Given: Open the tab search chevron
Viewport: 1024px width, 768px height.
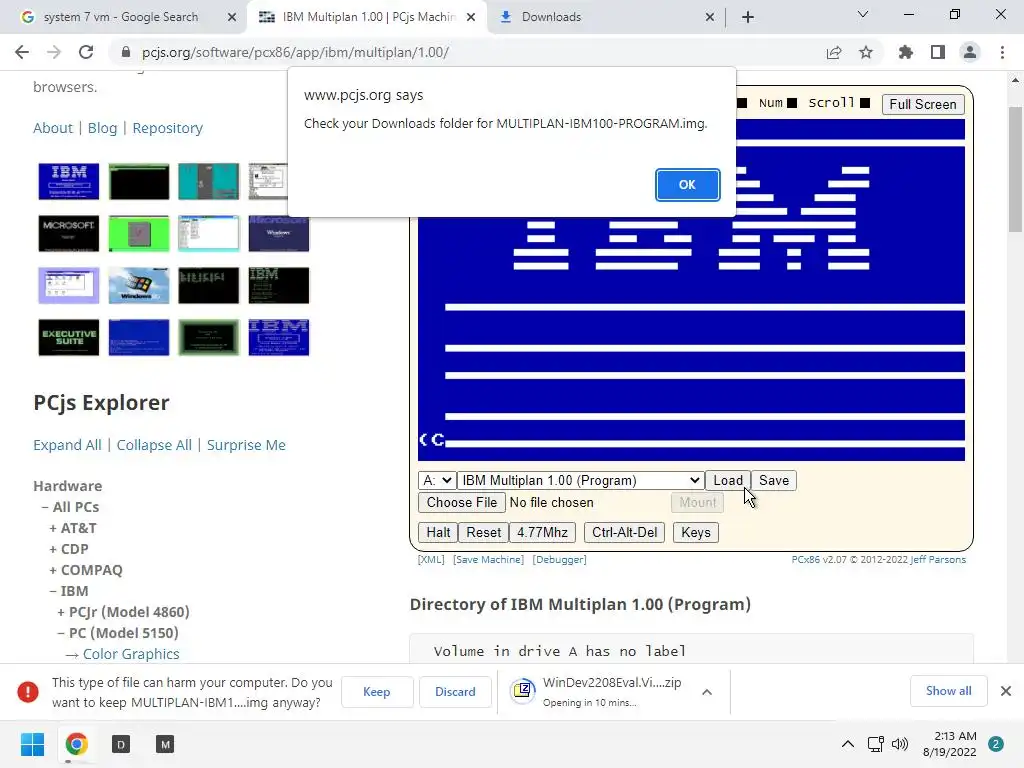Looking at the screenshot, I should click(x=863, y=14).
